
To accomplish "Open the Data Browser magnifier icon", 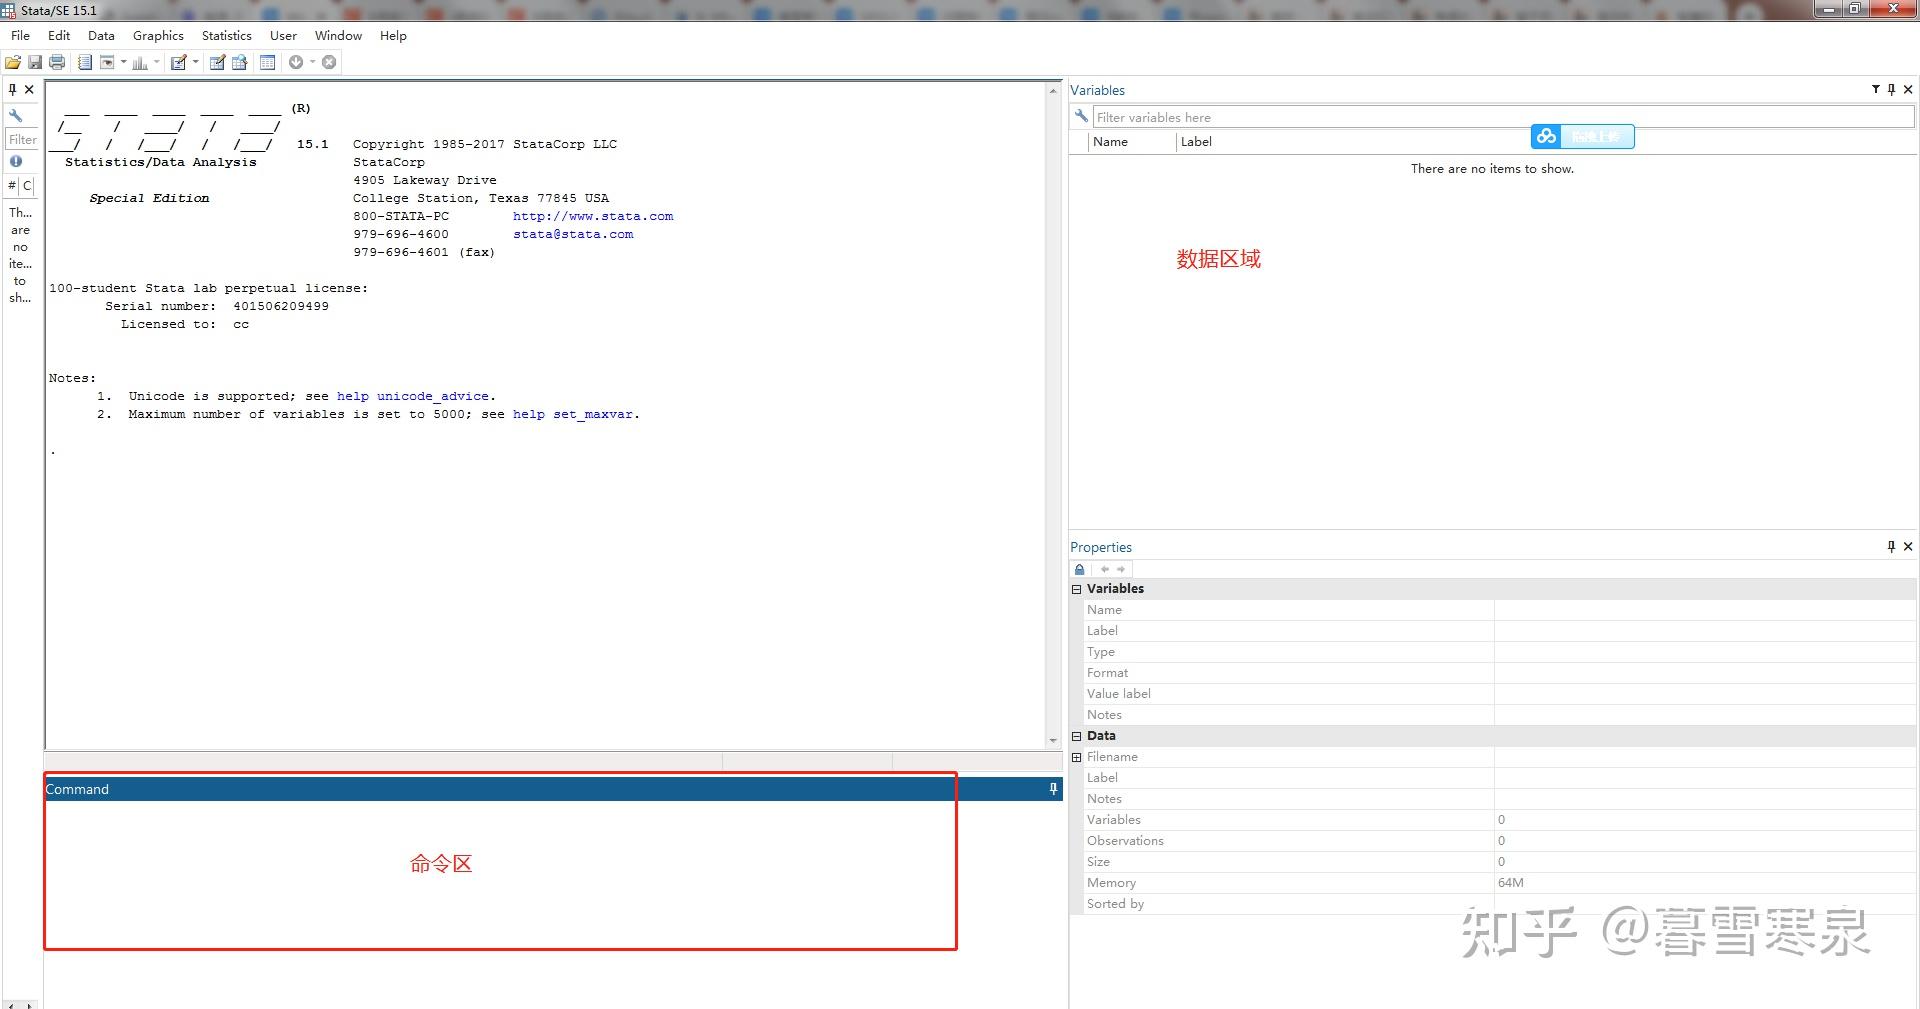I will pyautogui.click(x=240, y=62).
